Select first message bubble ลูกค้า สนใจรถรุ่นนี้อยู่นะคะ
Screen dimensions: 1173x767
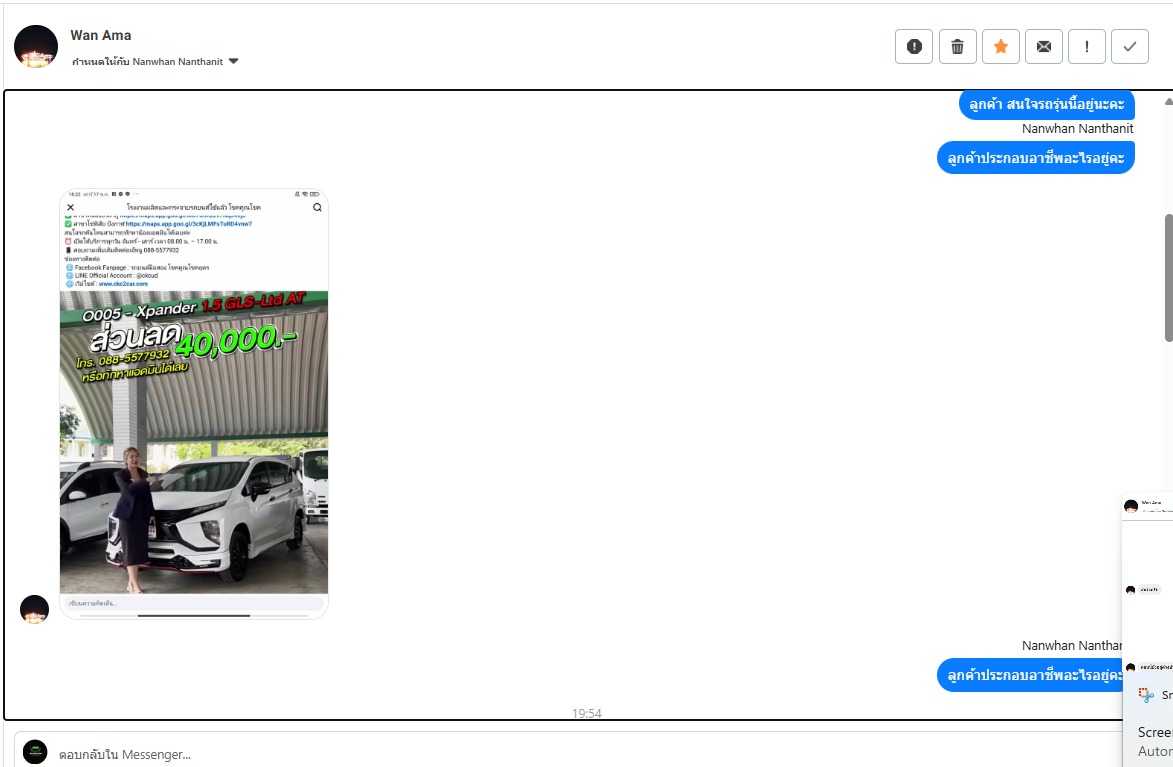point(1047,104)
